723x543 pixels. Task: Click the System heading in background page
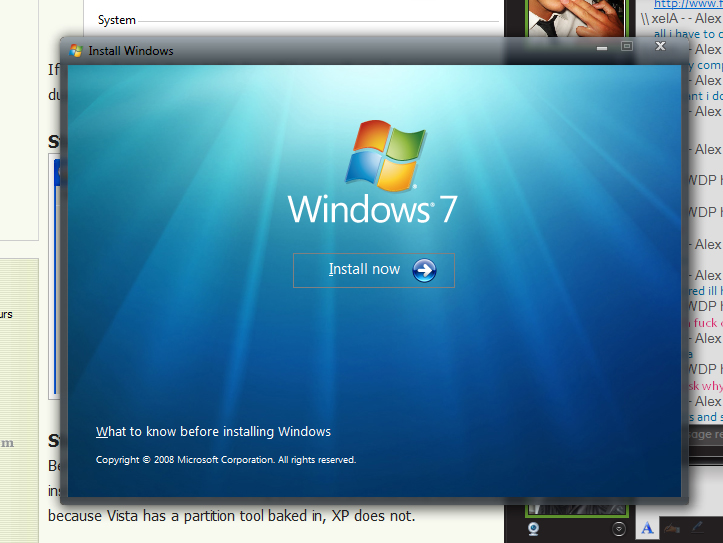pos(117,20)
